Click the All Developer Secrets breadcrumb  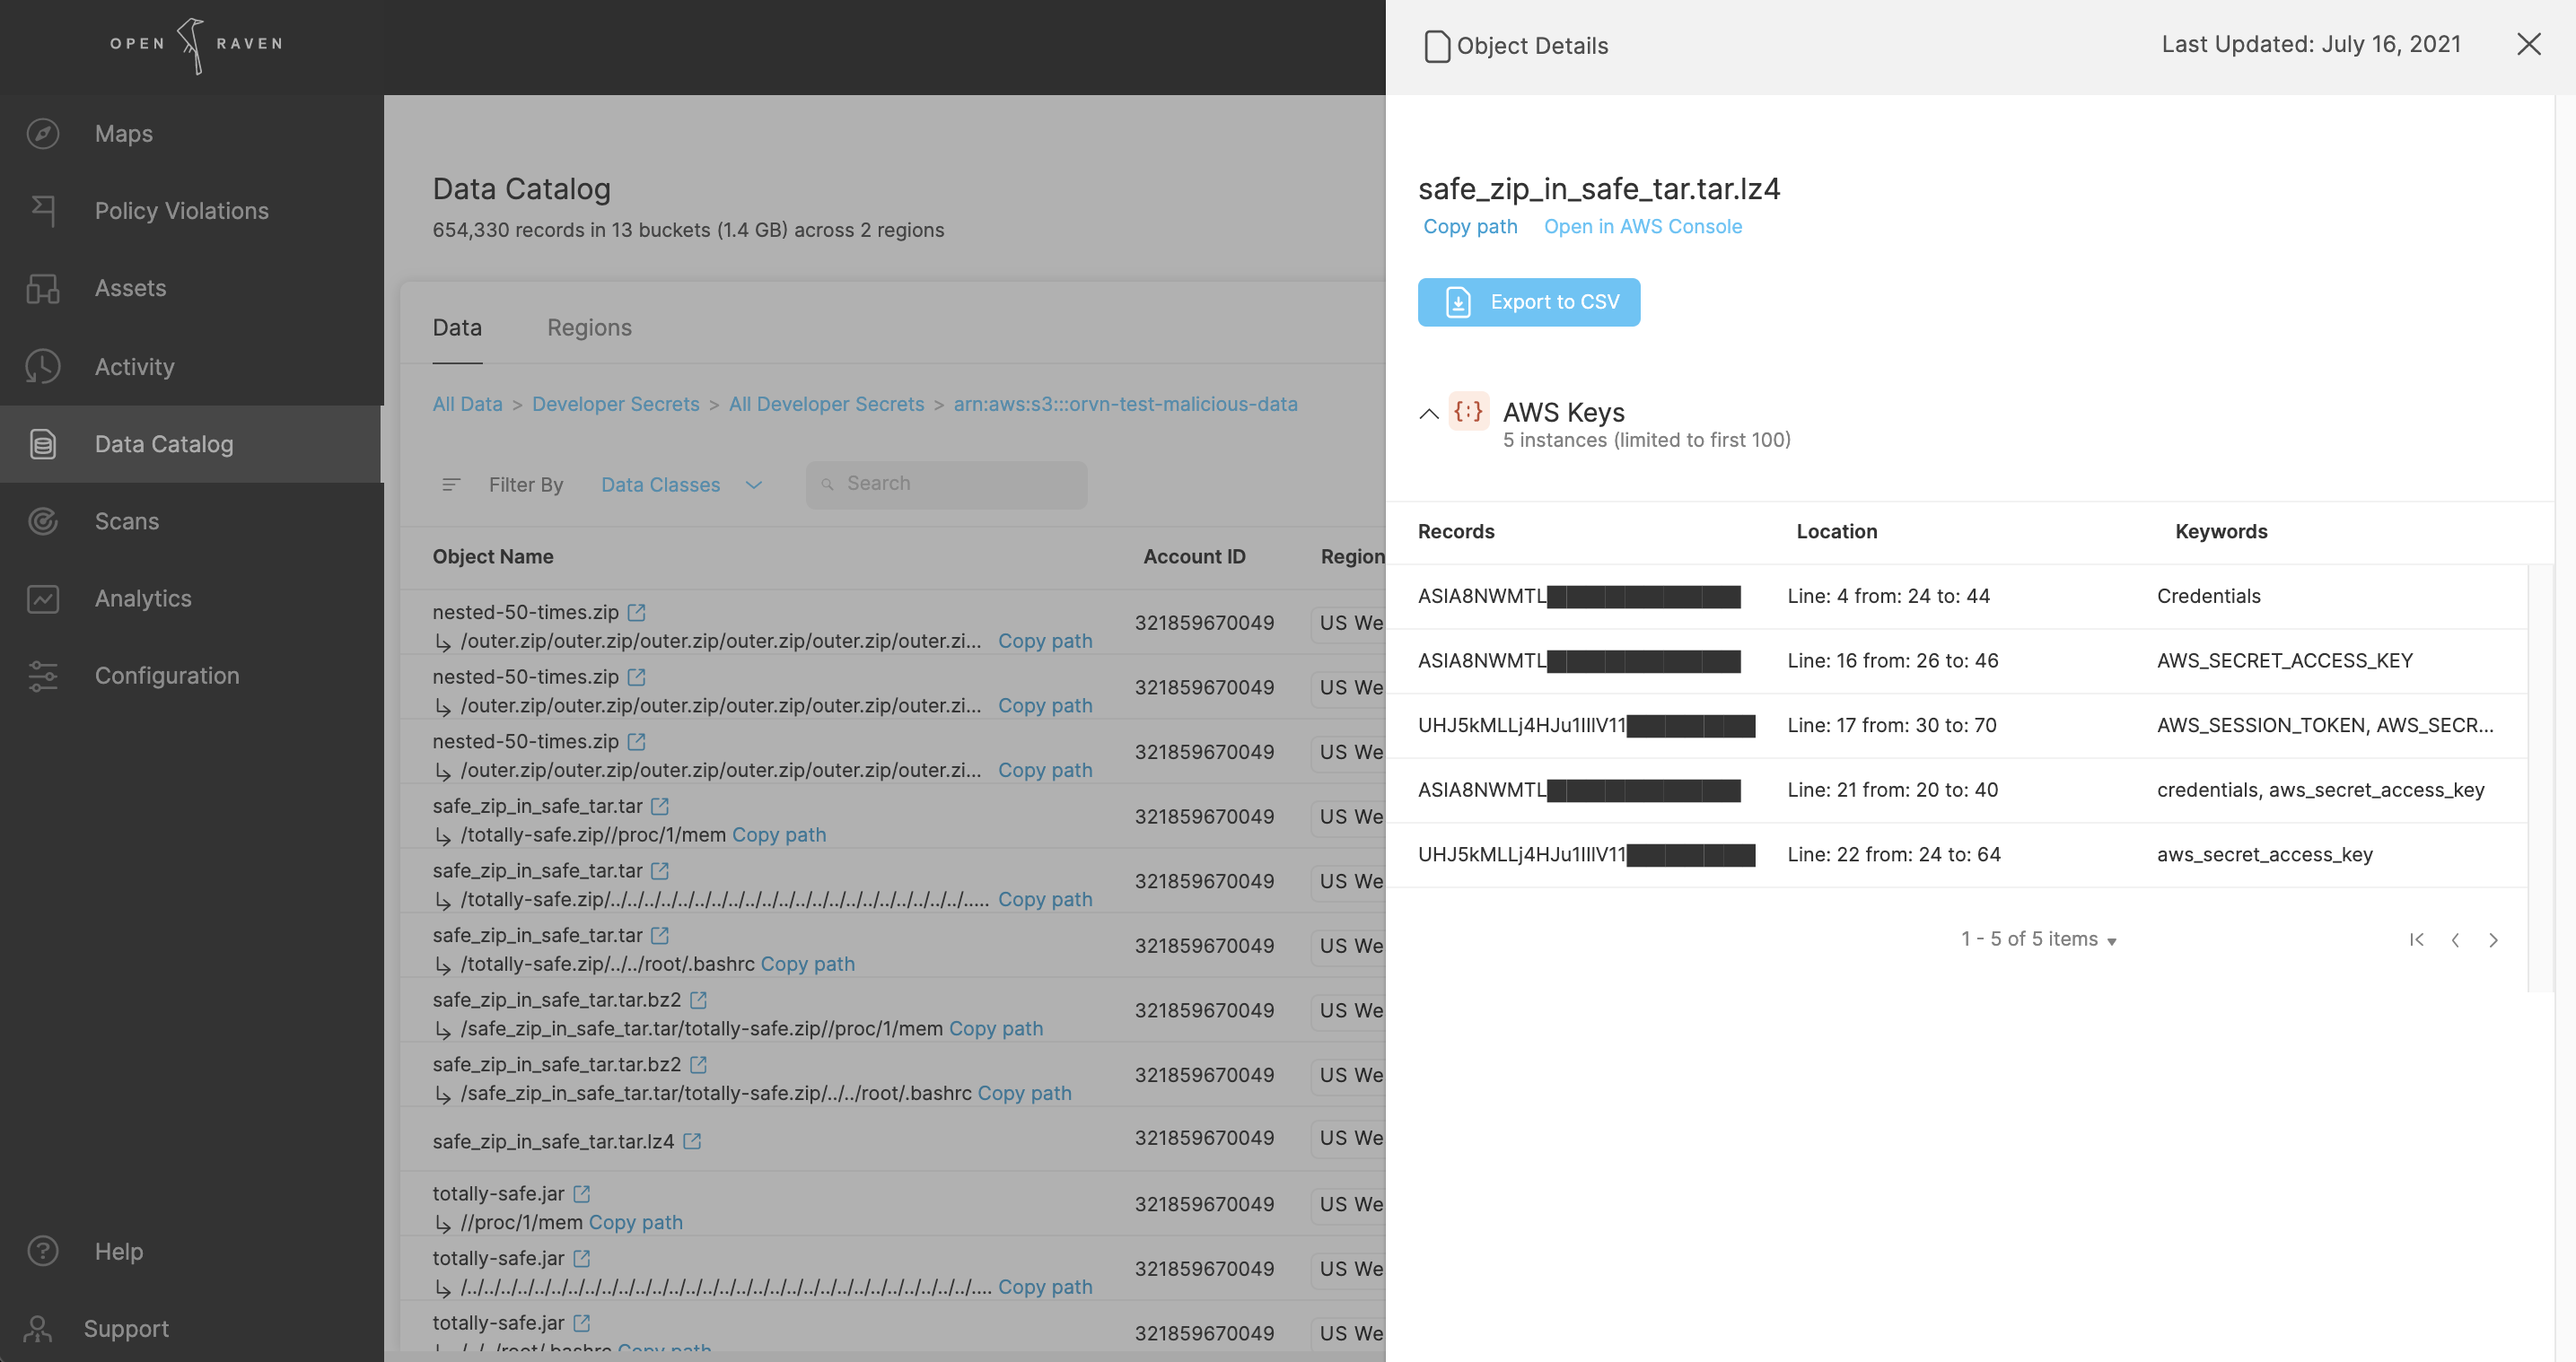[x=826, y=404]
